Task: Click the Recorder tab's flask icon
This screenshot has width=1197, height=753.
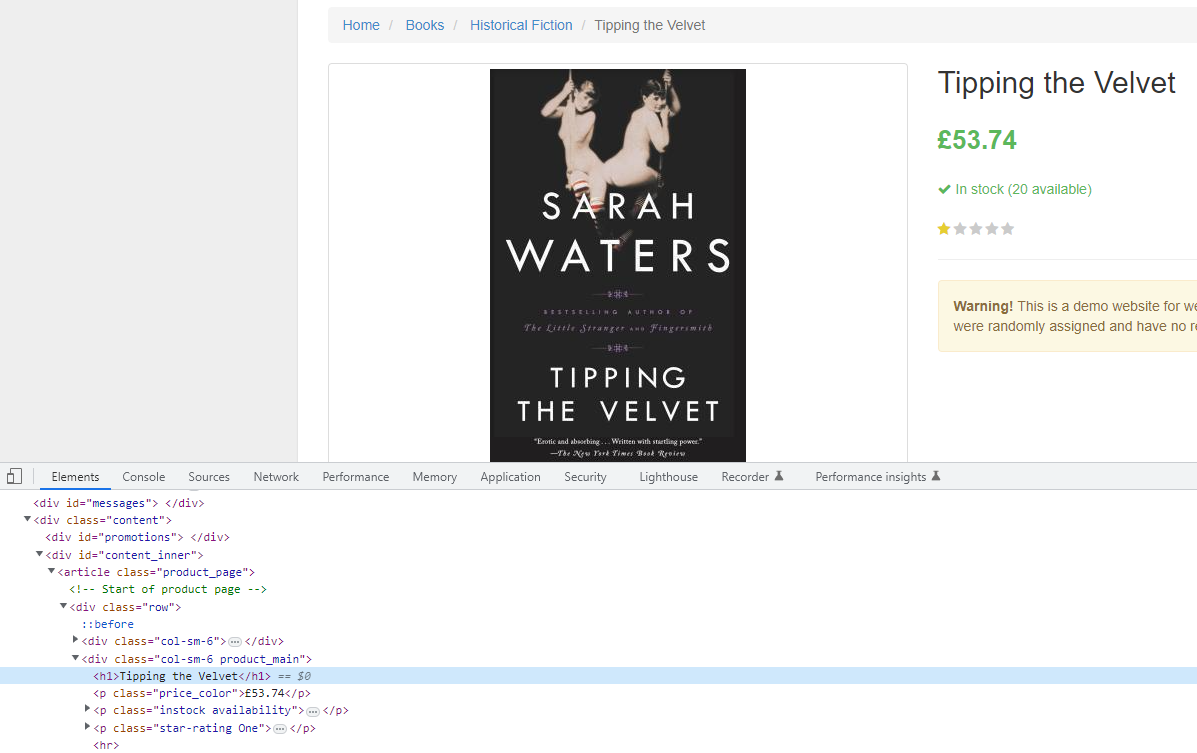Action: coord(779,476)
